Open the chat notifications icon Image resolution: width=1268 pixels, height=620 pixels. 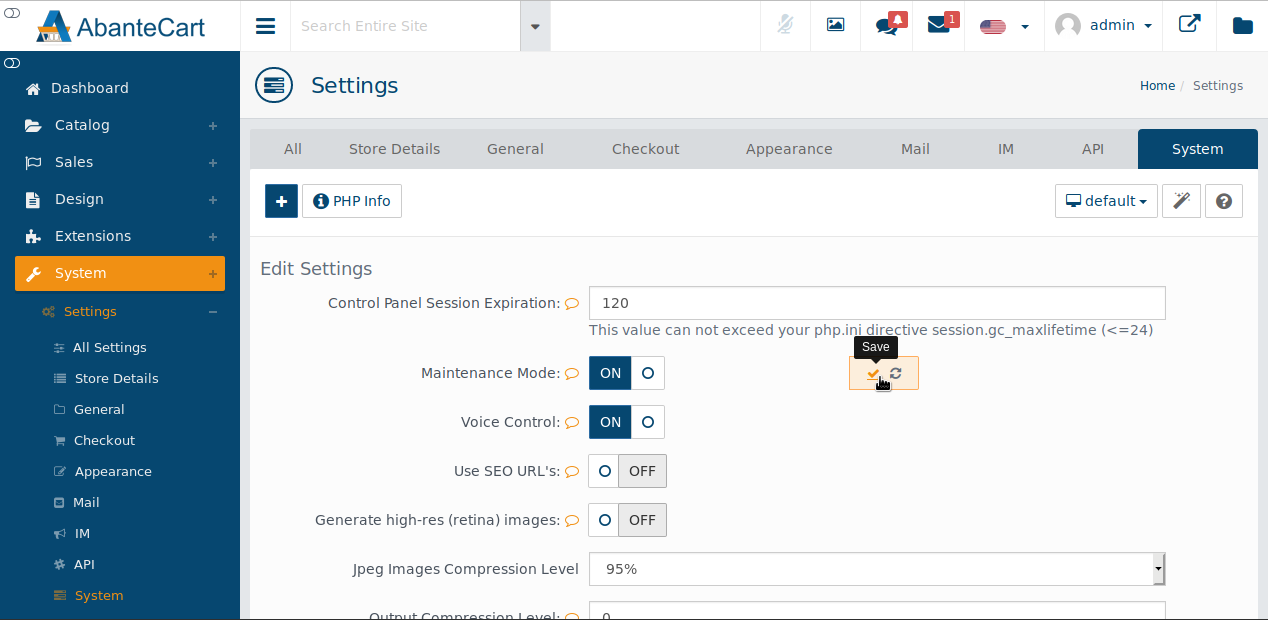887,26
